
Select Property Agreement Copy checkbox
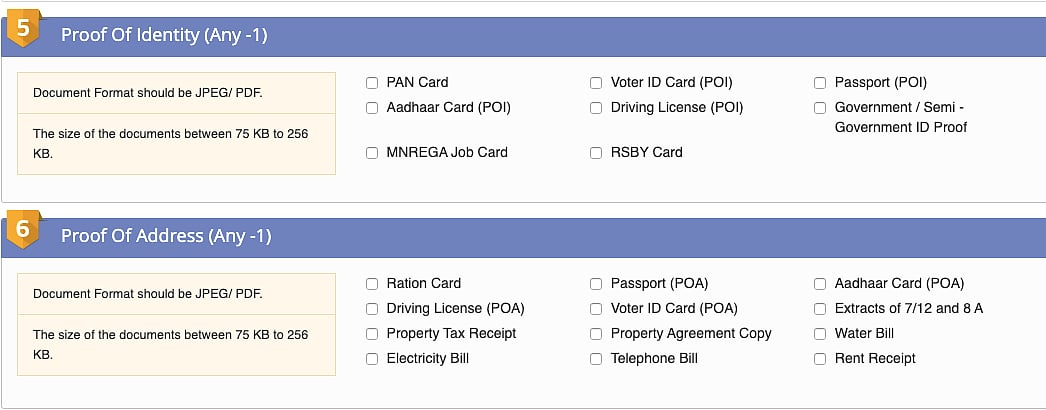click(596, 334)
